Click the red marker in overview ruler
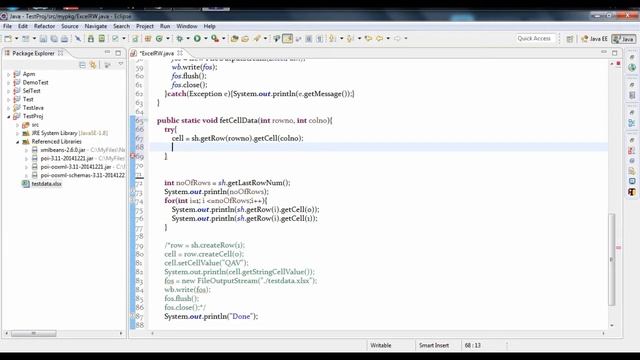 pos(618,248)
